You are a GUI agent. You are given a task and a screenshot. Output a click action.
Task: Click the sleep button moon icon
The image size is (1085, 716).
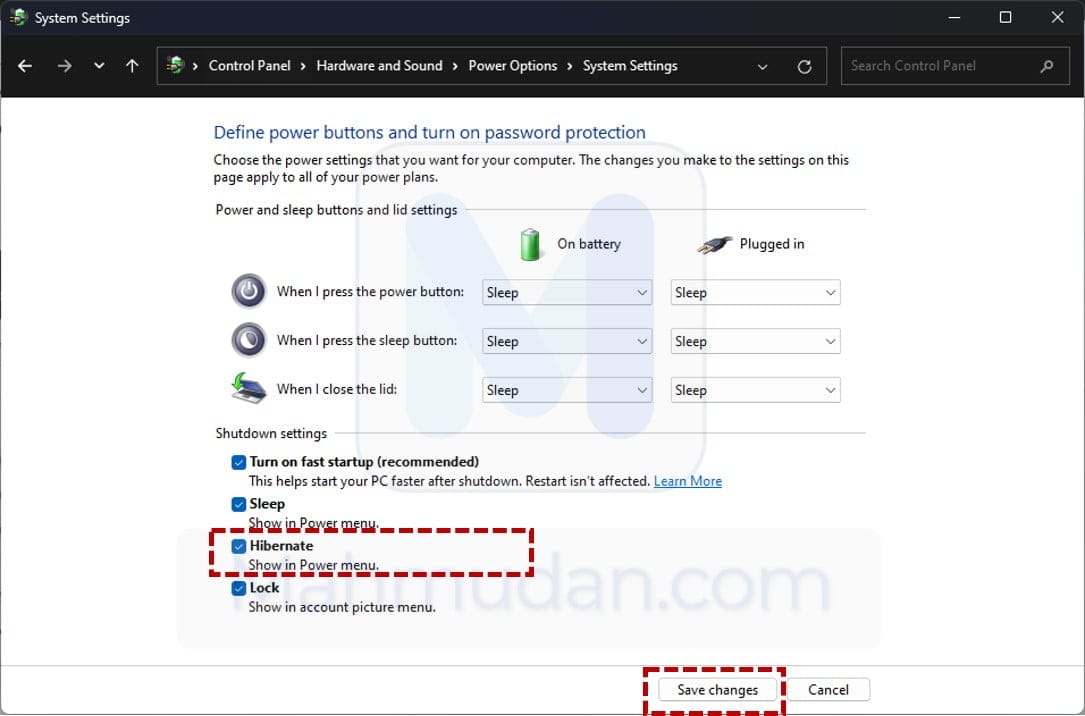tap(249, 340)
